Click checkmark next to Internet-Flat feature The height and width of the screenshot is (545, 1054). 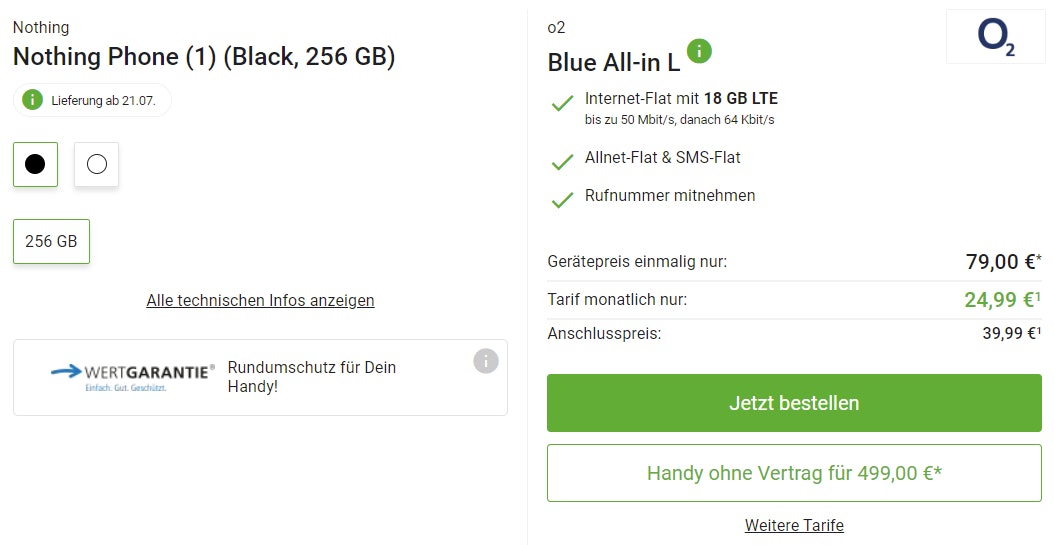[x=562, y=104]
